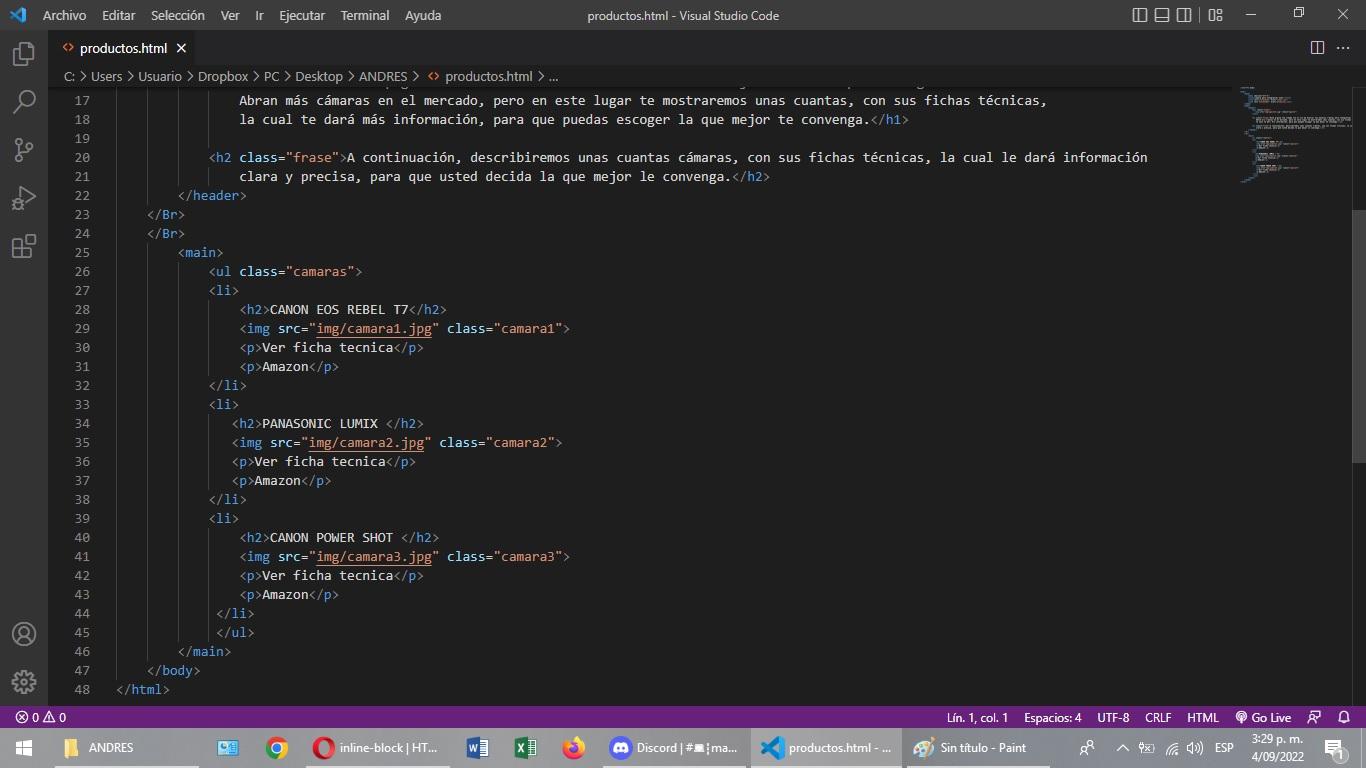Open Windows Start menu
This screenshot has height=768, width=1366.
24,748
